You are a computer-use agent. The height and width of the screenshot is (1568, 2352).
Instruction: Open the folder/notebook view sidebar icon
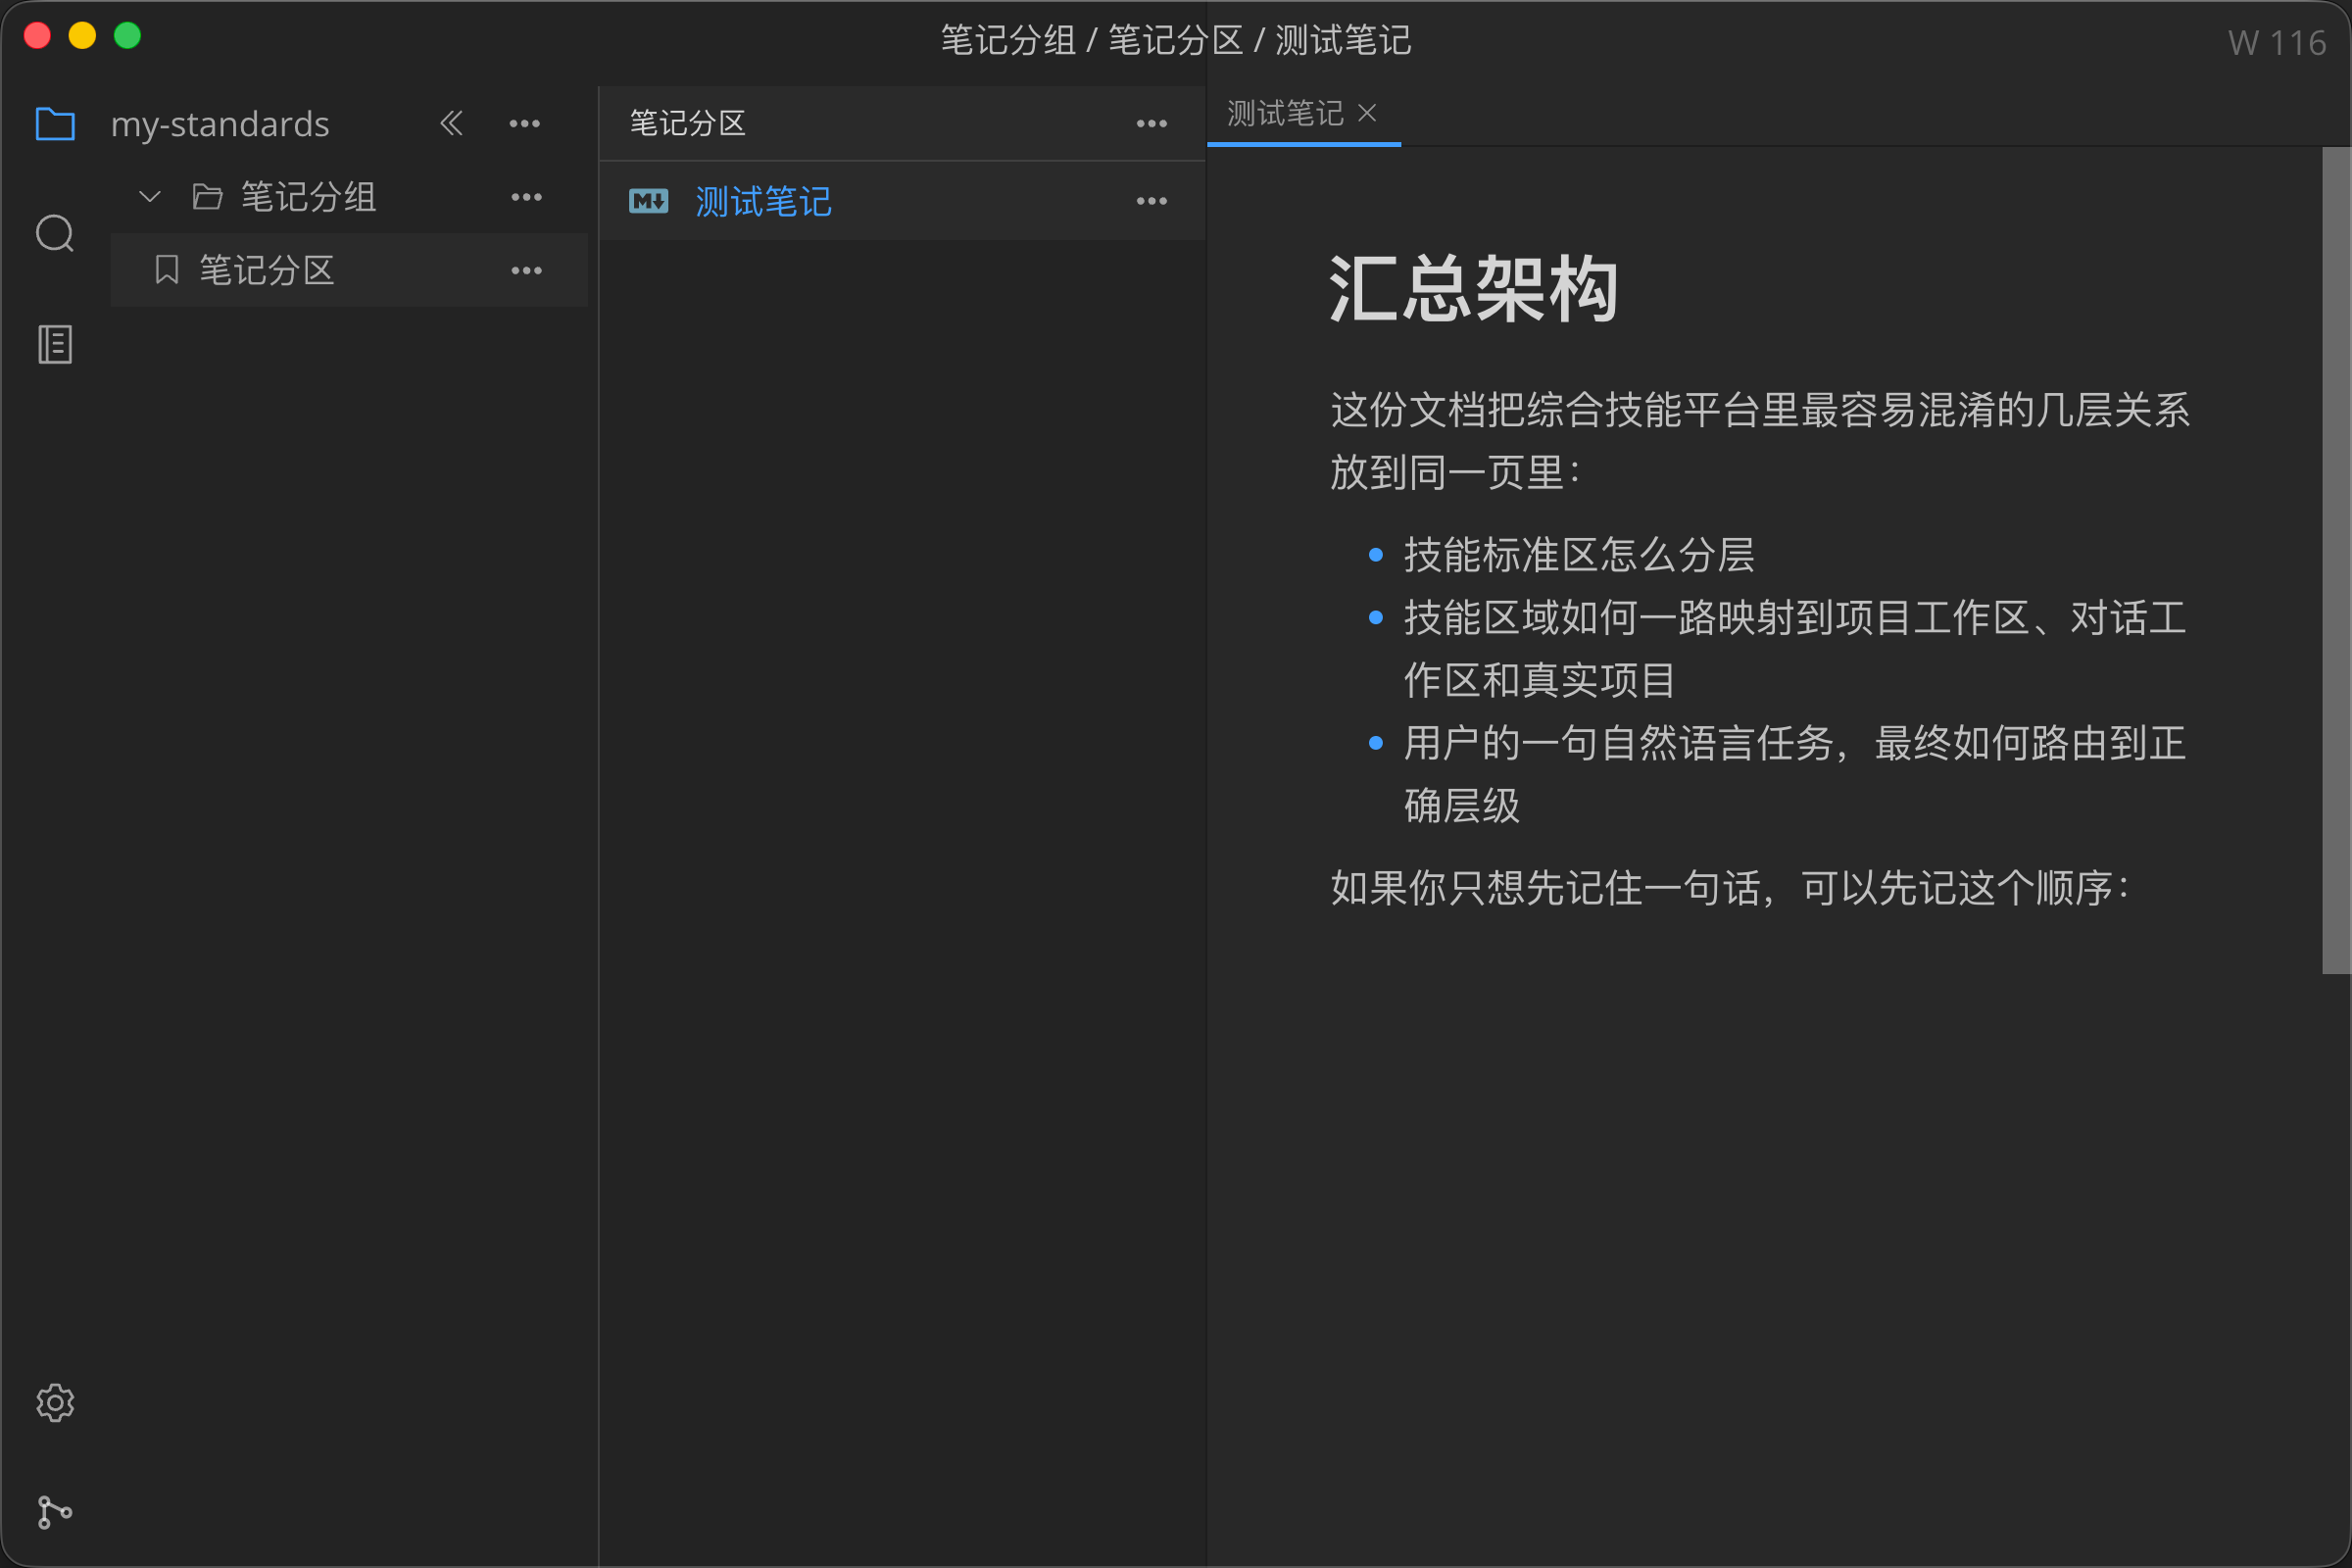click(x=55, y=124)
